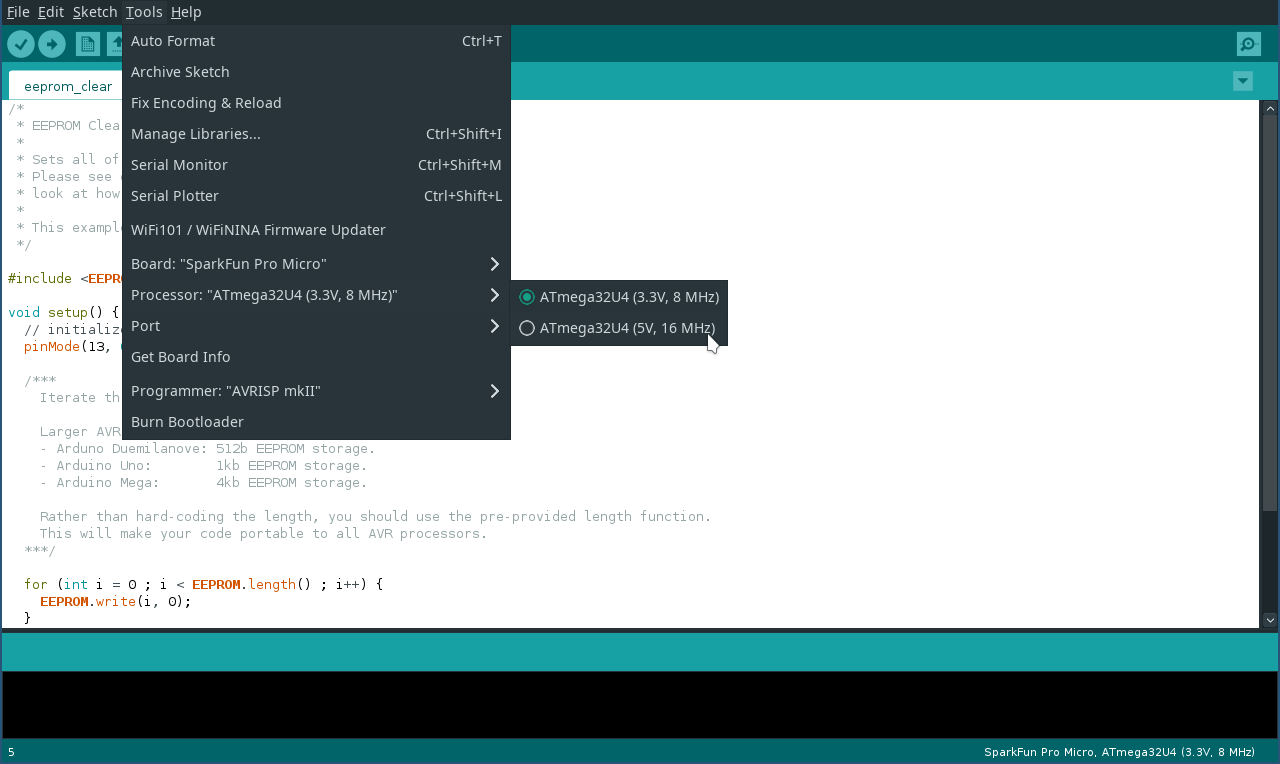The height and width of the screenshot is (764, 1280).
Task: Open Serial Monitor magnifier icon in toolbar
Action: coord(1248,44)
